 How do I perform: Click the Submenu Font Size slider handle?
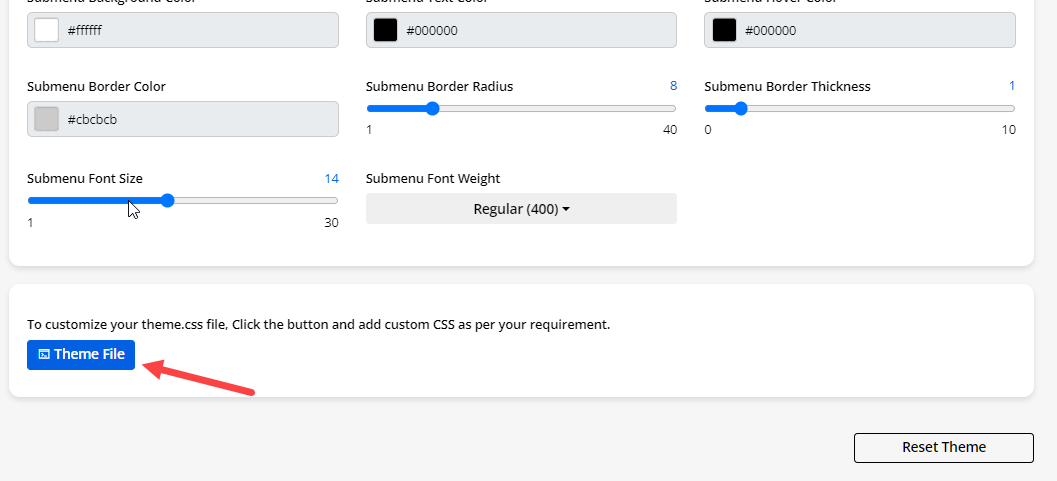[167, 201]
